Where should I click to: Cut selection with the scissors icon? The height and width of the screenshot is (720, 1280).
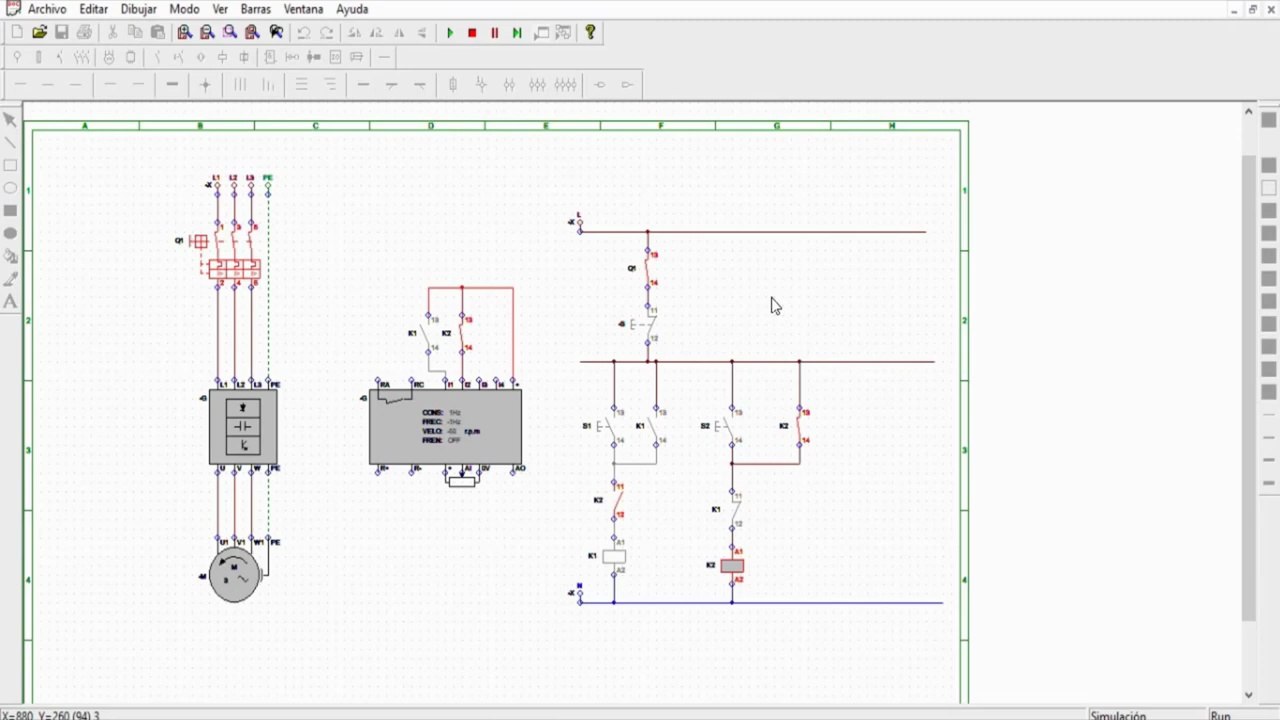(x=112, y=33)
